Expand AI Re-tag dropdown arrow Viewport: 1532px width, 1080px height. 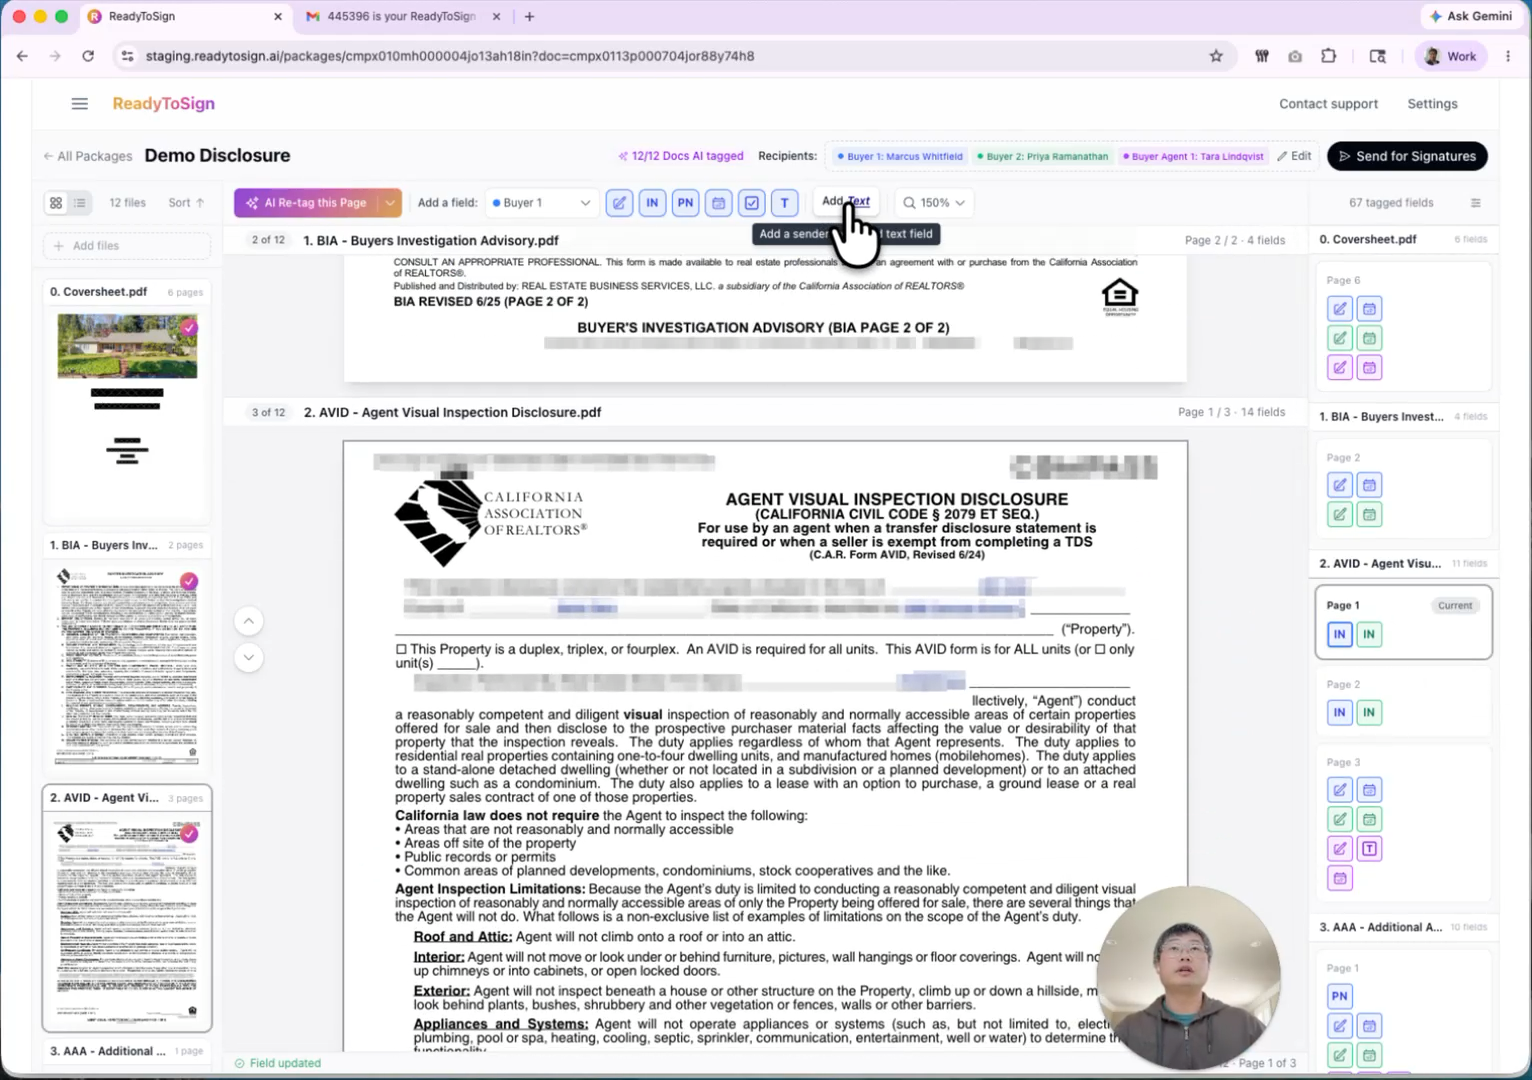[390, 203]
